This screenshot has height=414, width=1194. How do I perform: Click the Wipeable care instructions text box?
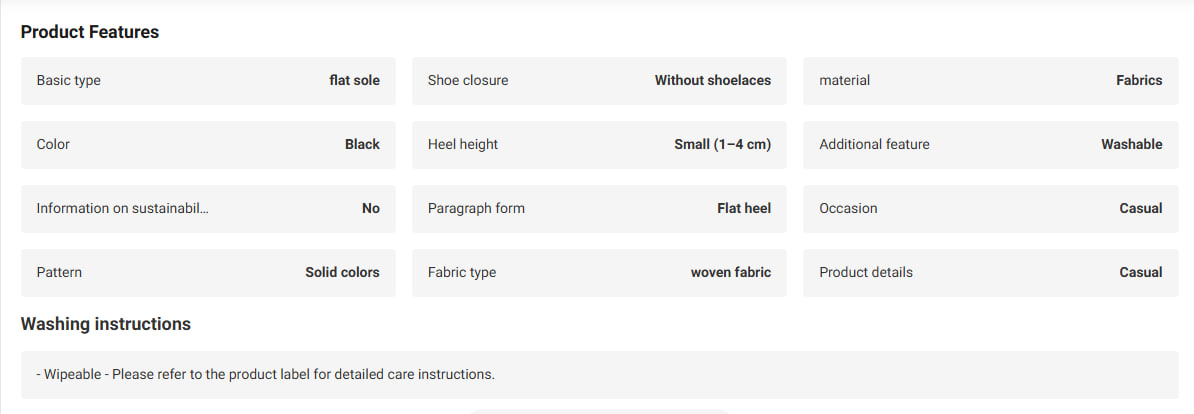pos(599,374)
